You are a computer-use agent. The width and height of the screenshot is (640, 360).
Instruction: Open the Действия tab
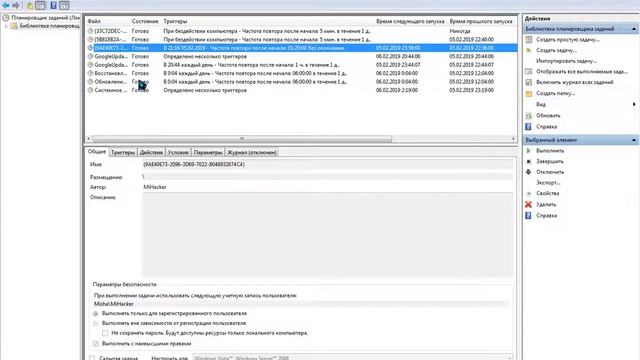[x=151, y=152]
